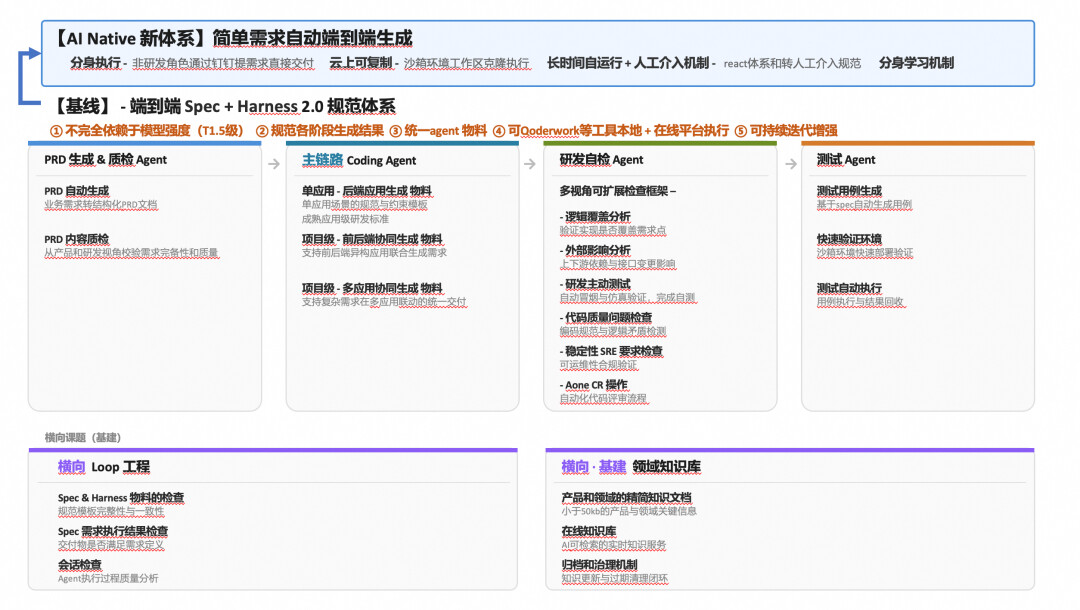This screenshot has height=610, width=1080.
Task: Select 'PRD 自动生成' item
Action: point(76,191)
